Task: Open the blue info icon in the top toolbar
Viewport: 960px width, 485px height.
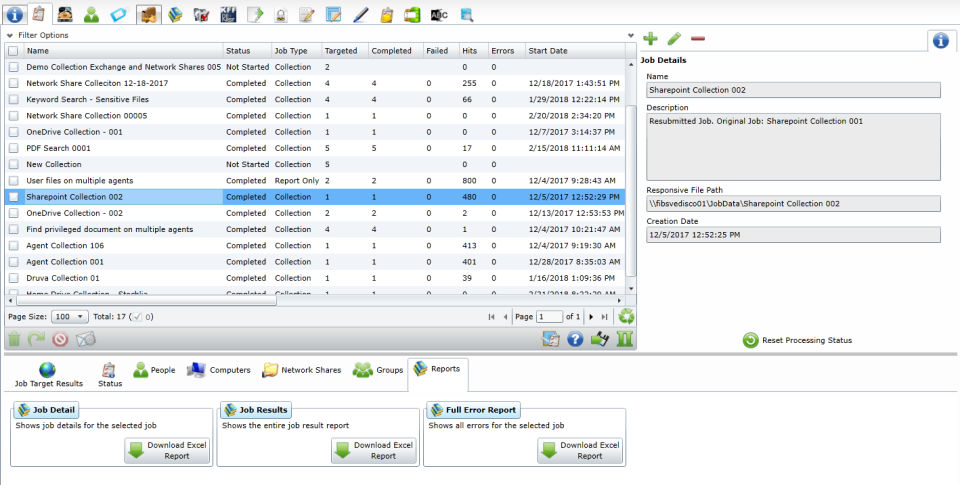Action: click(14, 13)
